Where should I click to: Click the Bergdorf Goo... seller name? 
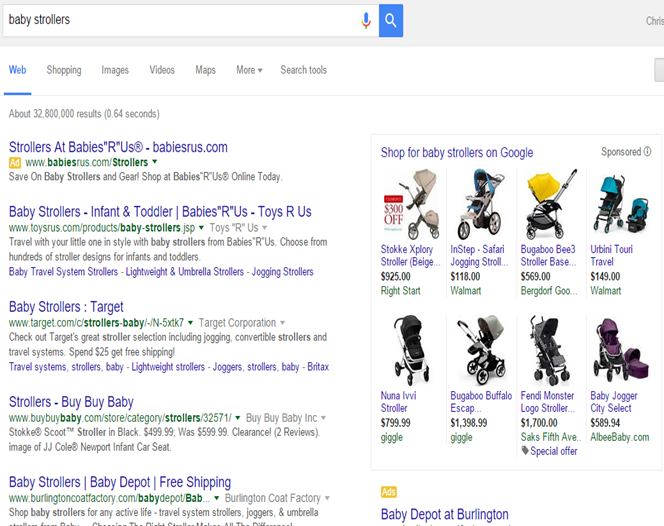549,291
